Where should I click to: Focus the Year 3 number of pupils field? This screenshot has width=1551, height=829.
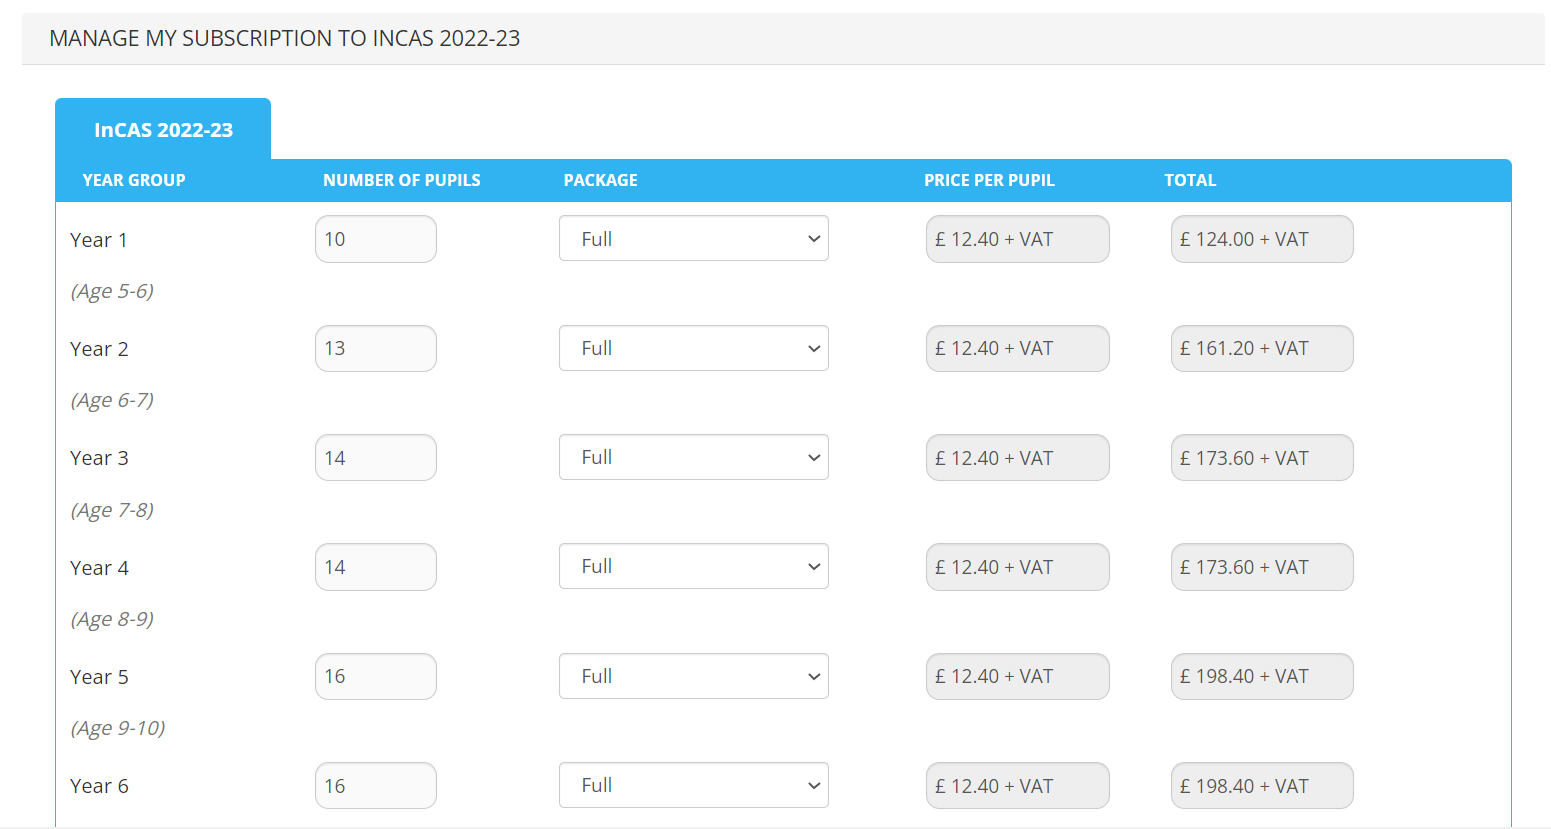click(376, 457)
